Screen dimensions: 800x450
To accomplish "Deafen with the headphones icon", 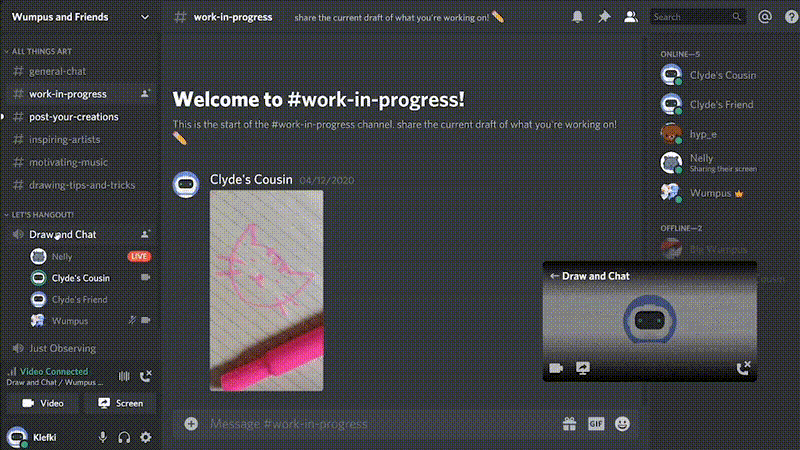I will click(124, 437).
